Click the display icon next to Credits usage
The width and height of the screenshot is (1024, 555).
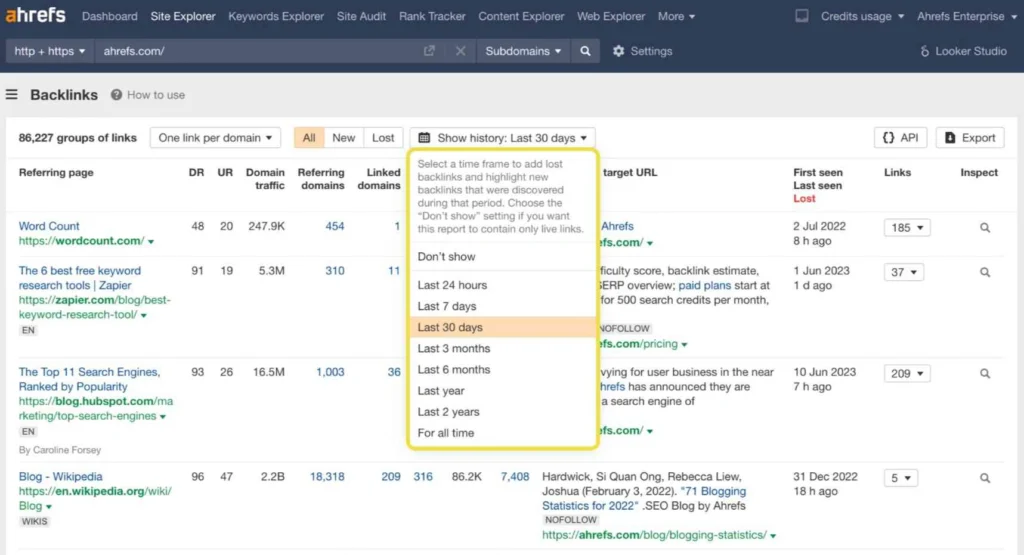point(802,16)
